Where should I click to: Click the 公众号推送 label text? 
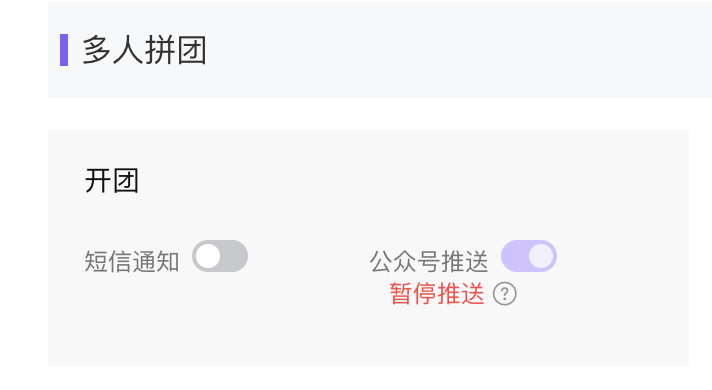point(429,262)
